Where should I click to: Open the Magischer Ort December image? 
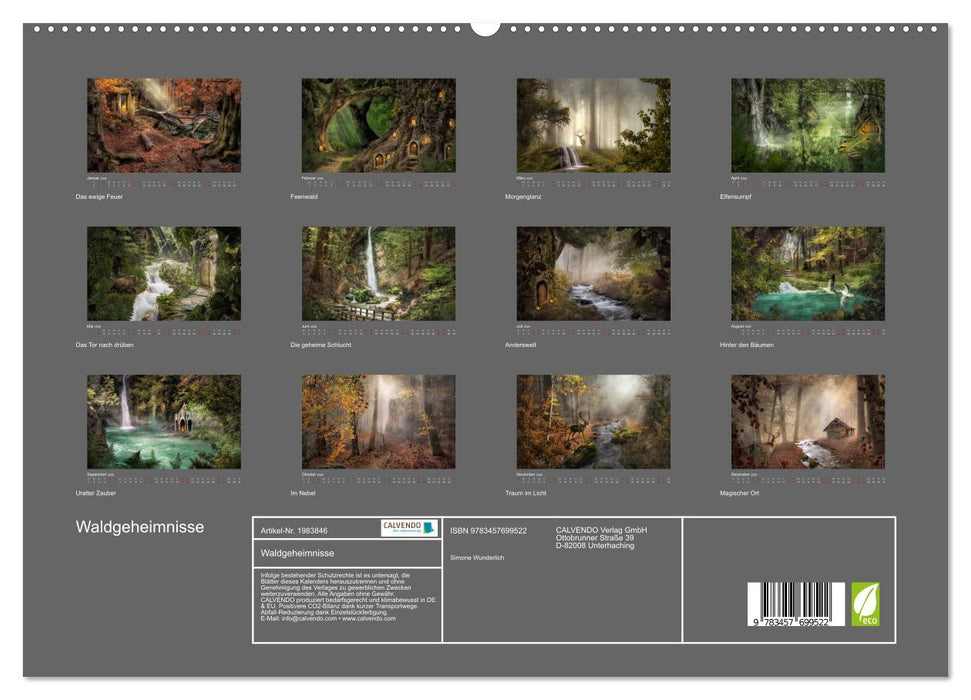click(809, 420)
